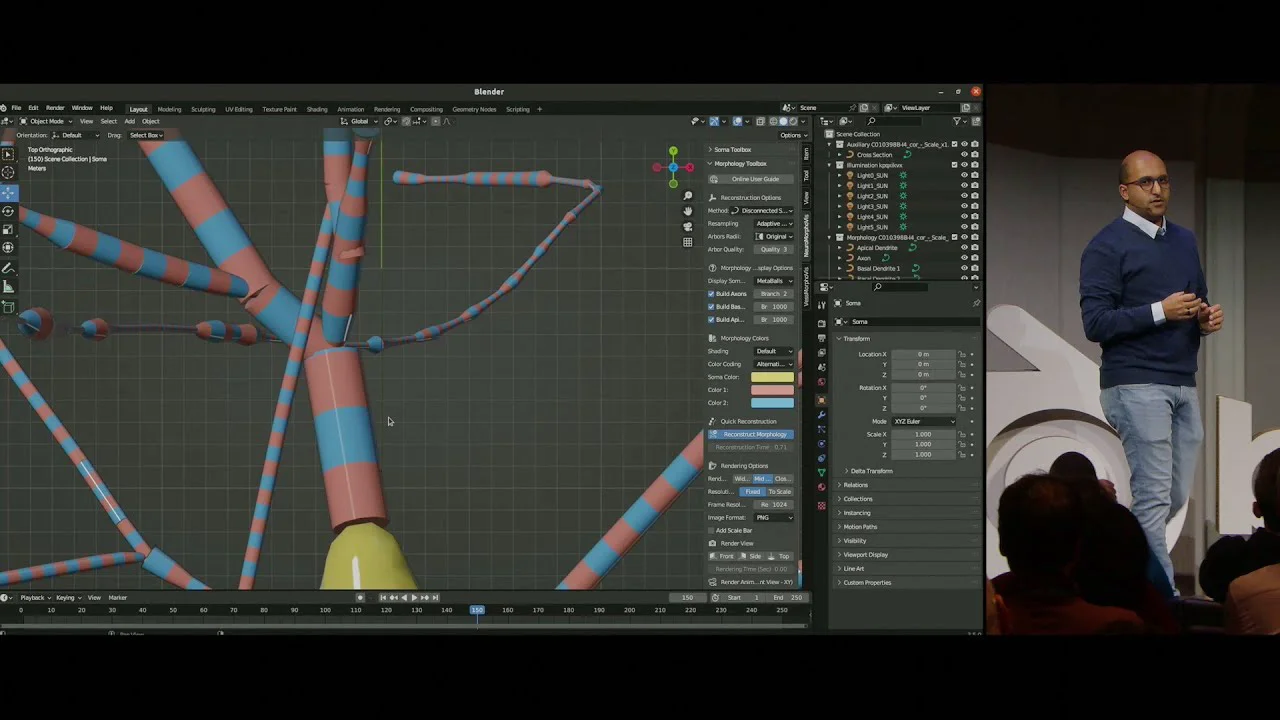This screenshot has height=720, width=1280.
Task: Click the zoom magnifier icon in the viewport
Action: point(688,196)
